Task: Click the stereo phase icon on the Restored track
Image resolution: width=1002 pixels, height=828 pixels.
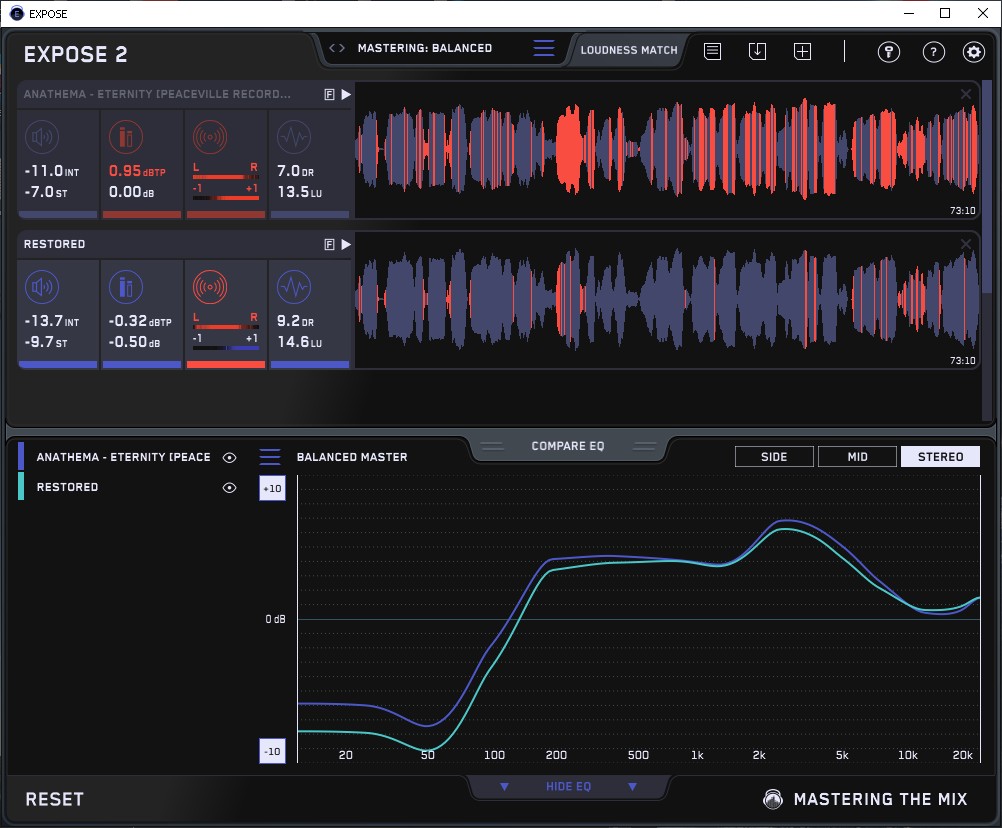Action: (210, 288)
